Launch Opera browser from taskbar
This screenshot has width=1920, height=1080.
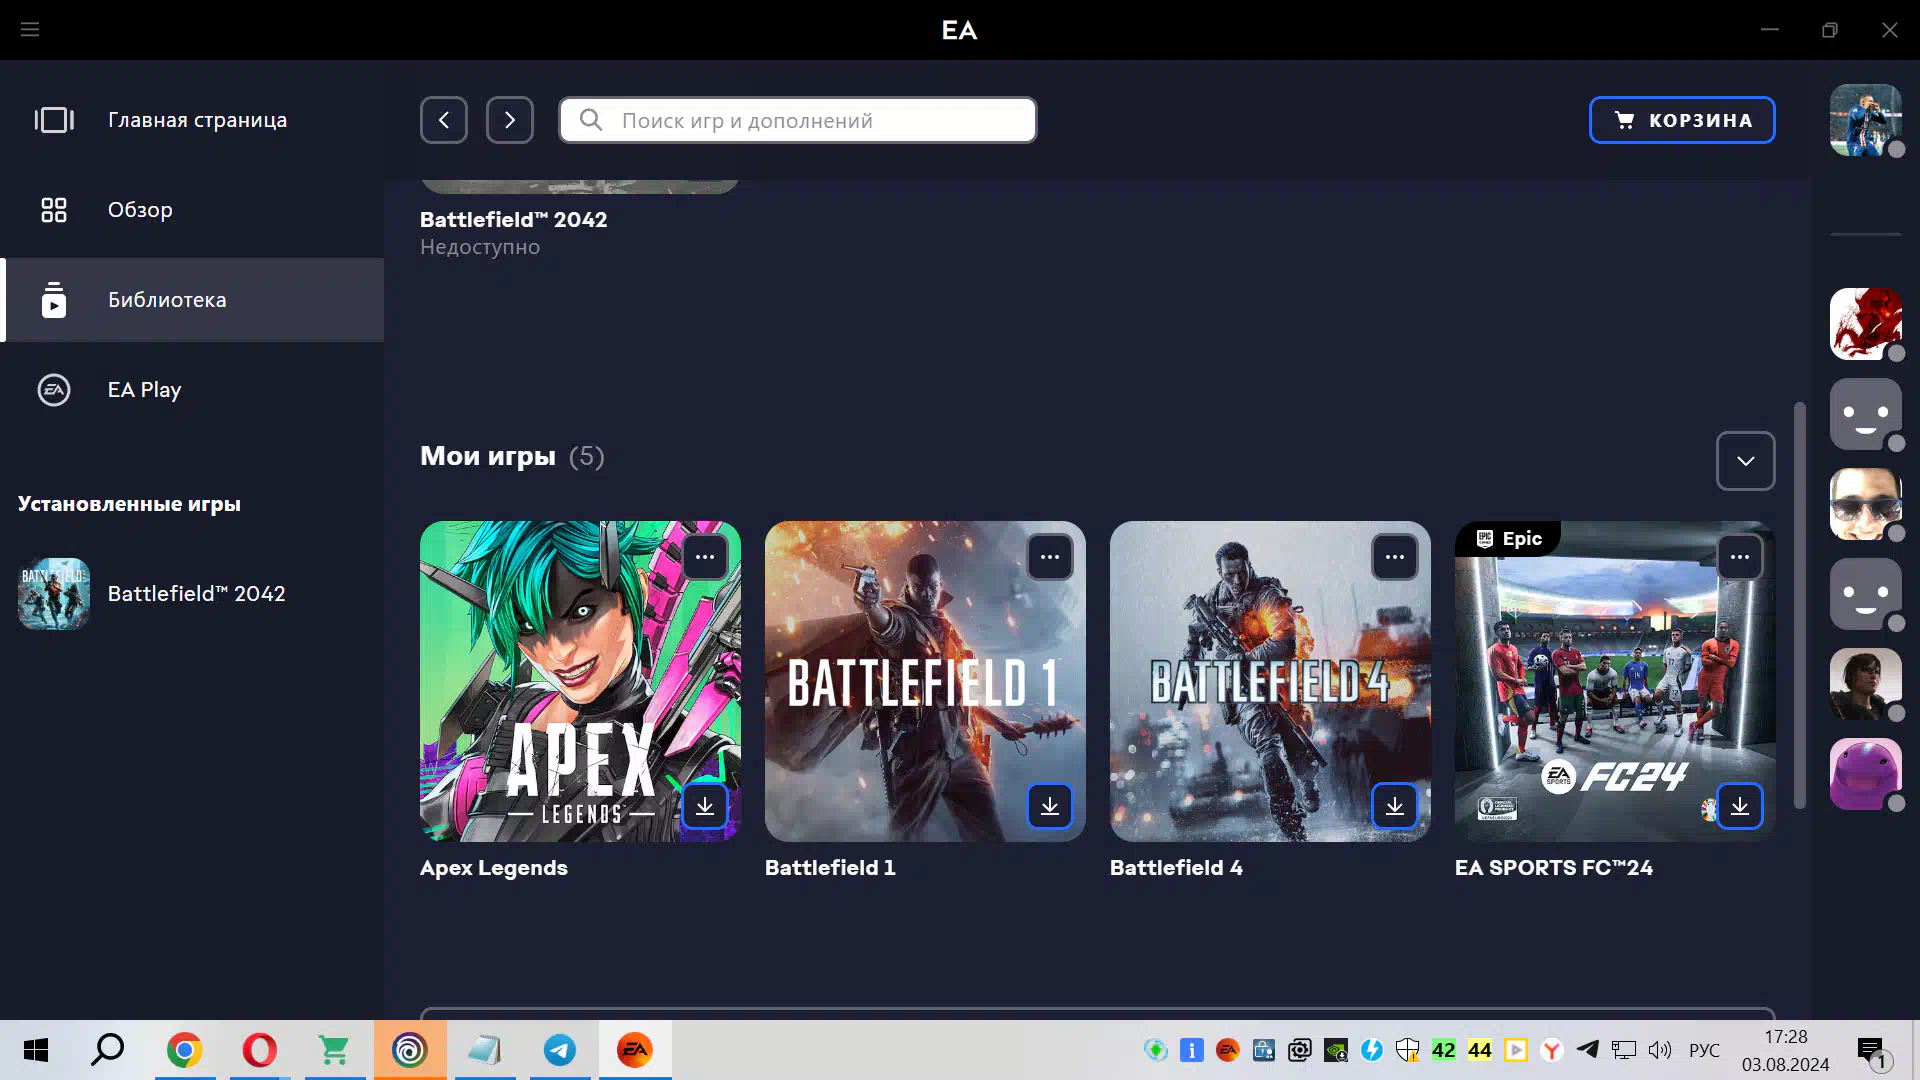pos(260,1050)
